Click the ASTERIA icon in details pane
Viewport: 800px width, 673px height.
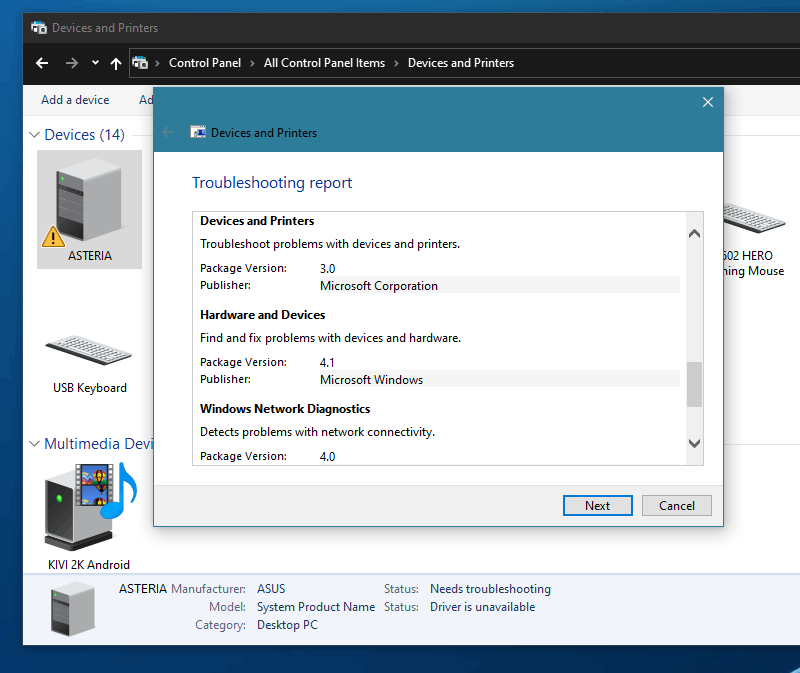(73, 611)
